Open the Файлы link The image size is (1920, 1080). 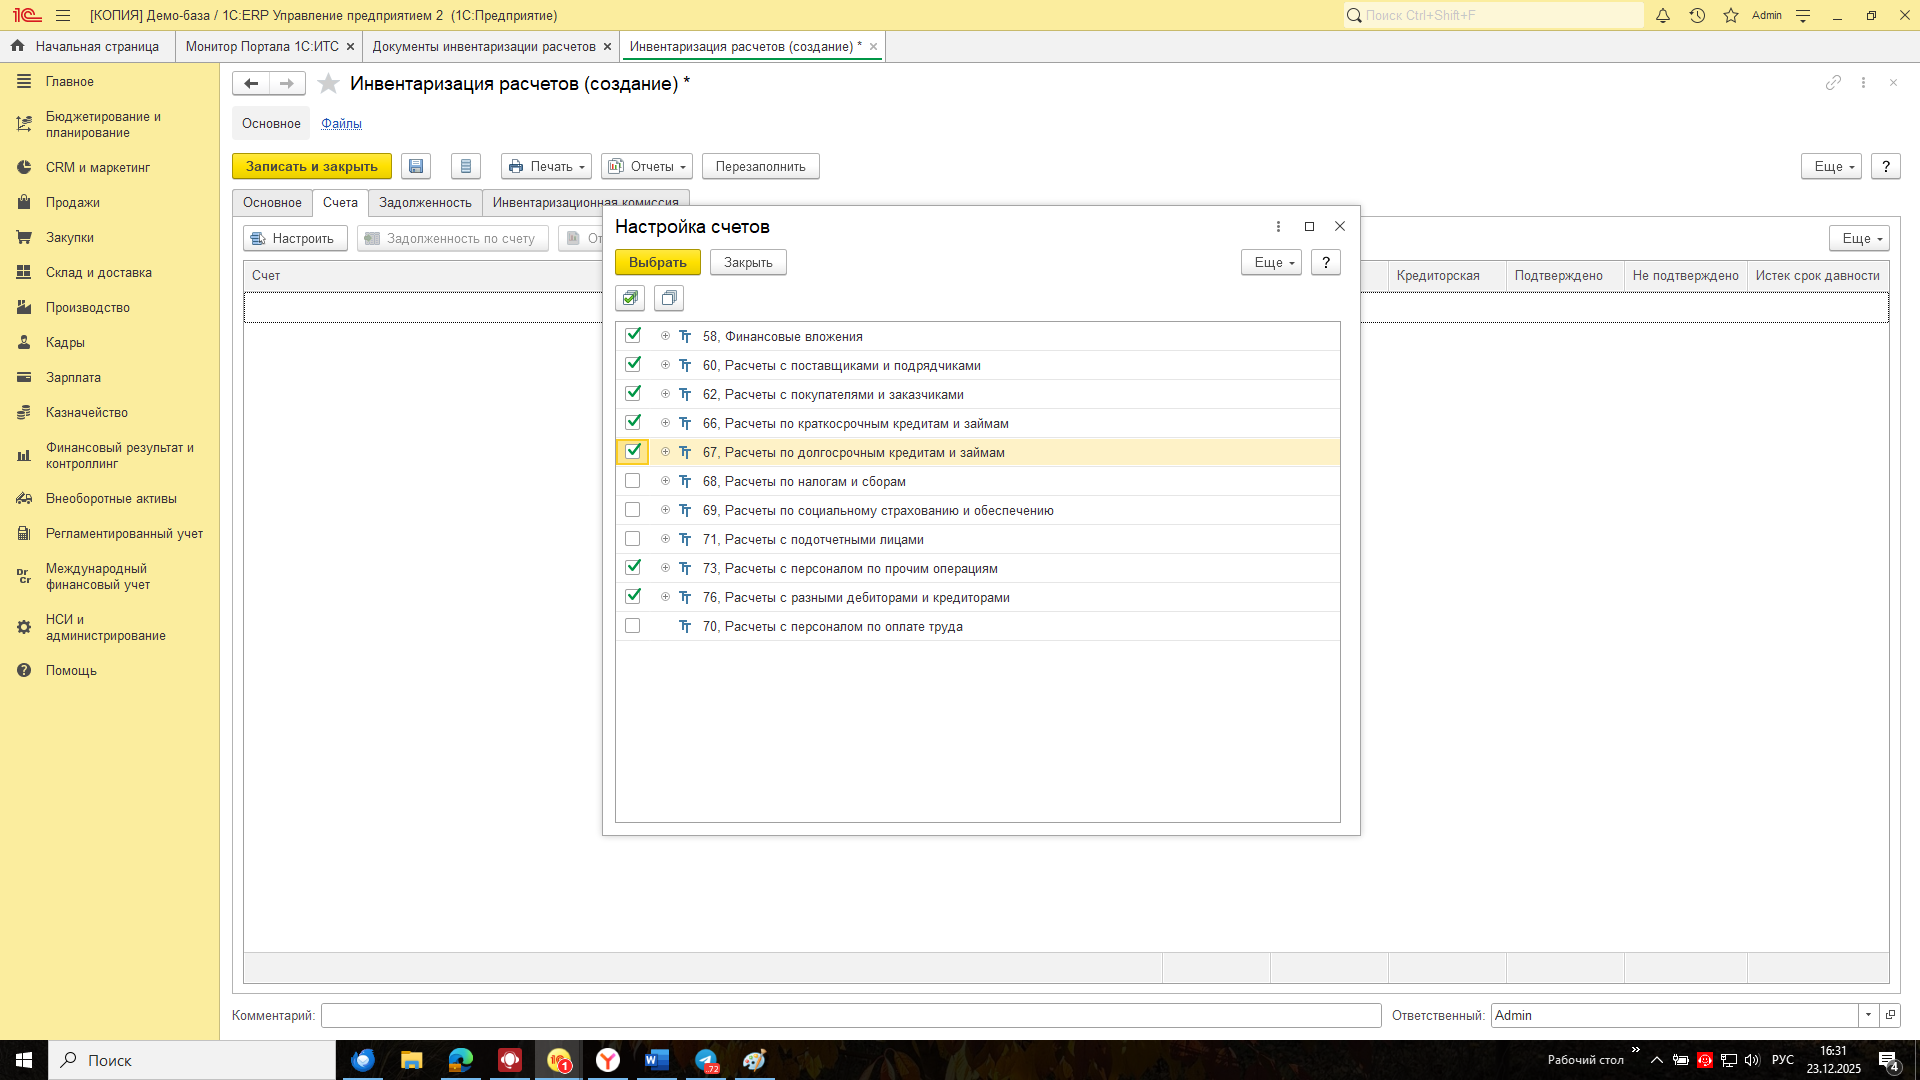(x=341, y=124)
